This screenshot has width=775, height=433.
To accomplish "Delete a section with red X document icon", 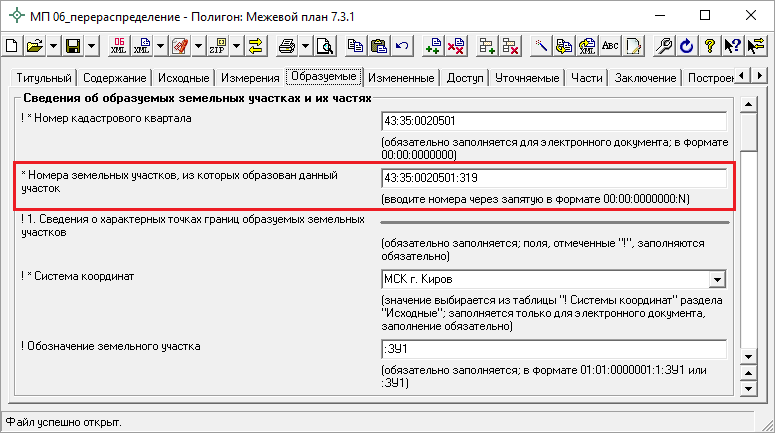I will tap(456, 46).
